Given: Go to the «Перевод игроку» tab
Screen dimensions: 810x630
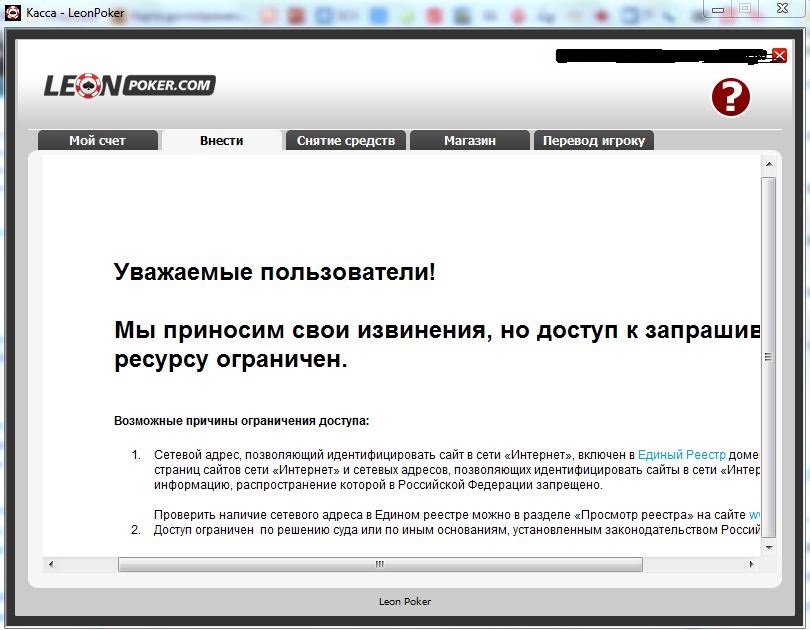Looking at the screenshot, I should click(x=594, y=141).
